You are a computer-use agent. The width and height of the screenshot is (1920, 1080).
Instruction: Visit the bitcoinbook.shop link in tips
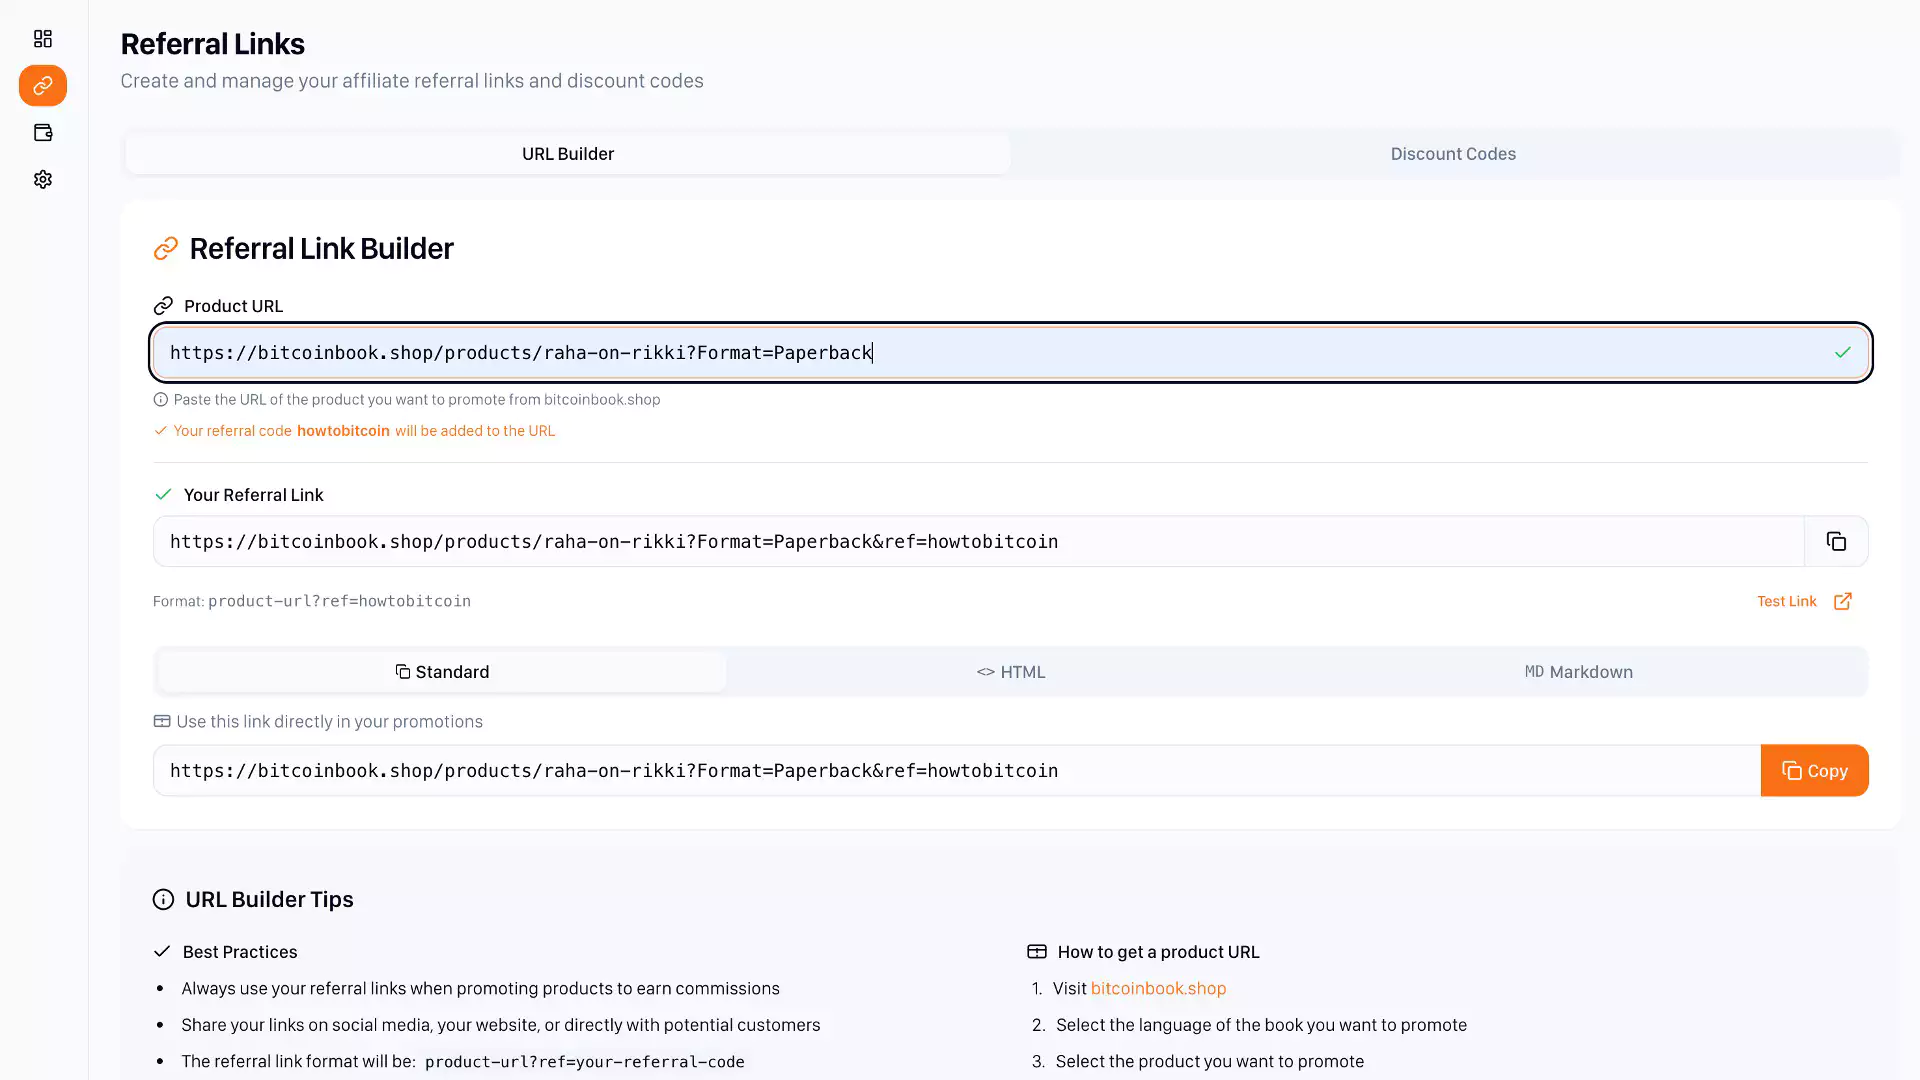1158,989
